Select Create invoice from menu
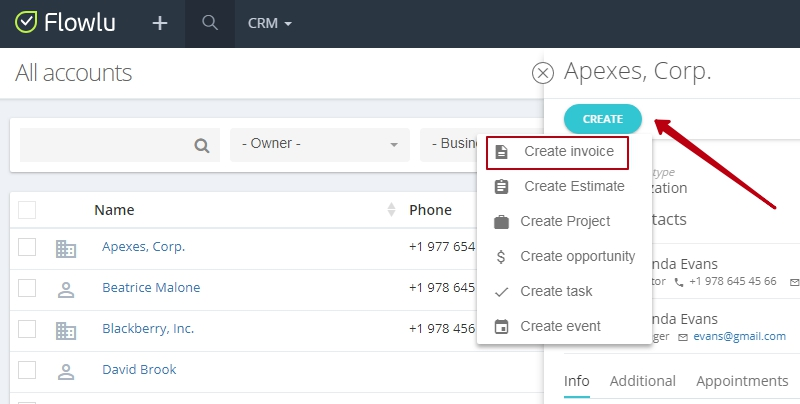This screenshot has width=800, height=404. coord(557,153)
